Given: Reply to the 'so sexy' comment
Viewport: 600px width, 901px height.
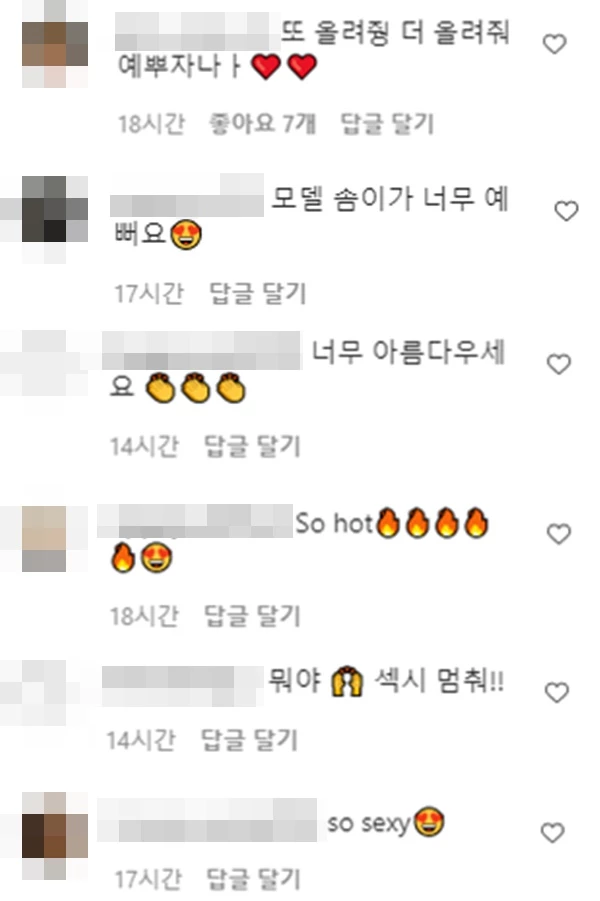Looking at the screenshot, I should pyautogui.click(x=253, y=879).
